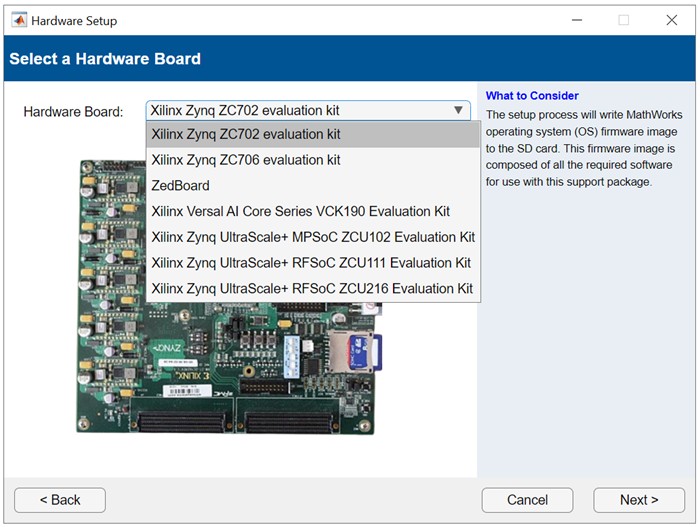Select the RFSoC ZCU216 Evaluation Kit
The height and width of the screenshot is (527, 700).
[312, 289]
